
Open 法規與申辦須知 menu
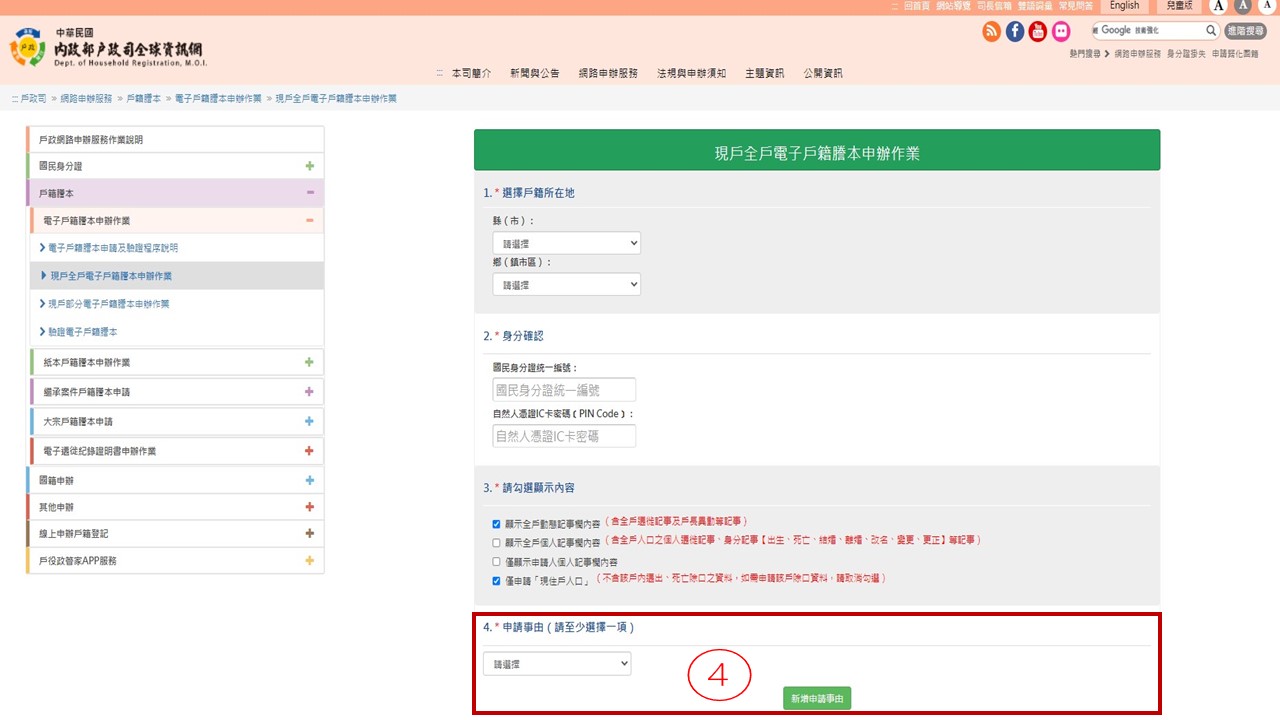tap(691, 73)
